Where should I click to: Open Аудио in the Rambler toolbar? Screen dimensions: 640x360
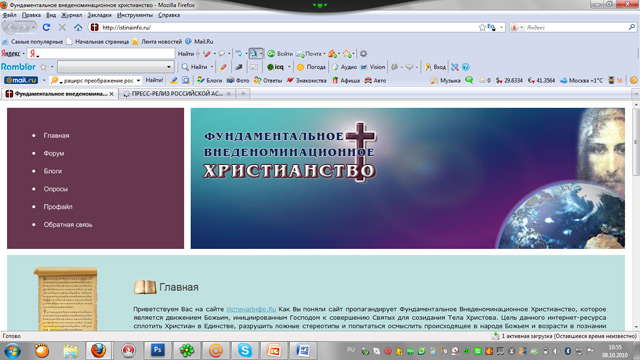(344, 67)
